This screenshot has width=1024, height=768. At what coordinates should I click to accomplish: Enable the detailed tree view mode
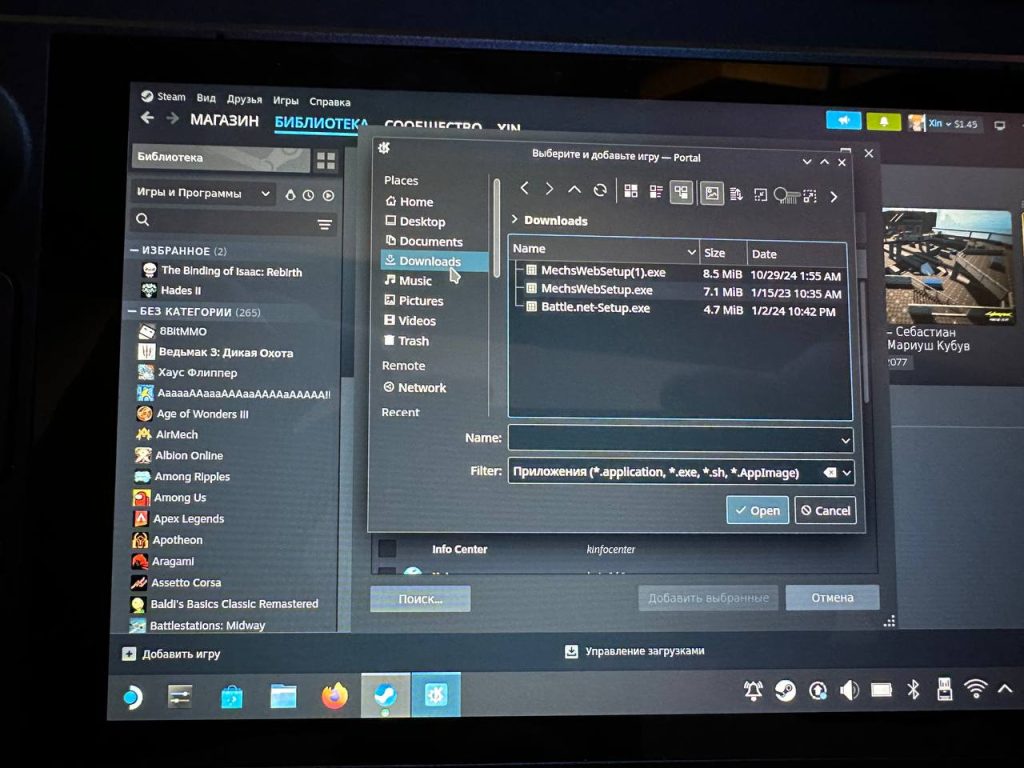682,192
